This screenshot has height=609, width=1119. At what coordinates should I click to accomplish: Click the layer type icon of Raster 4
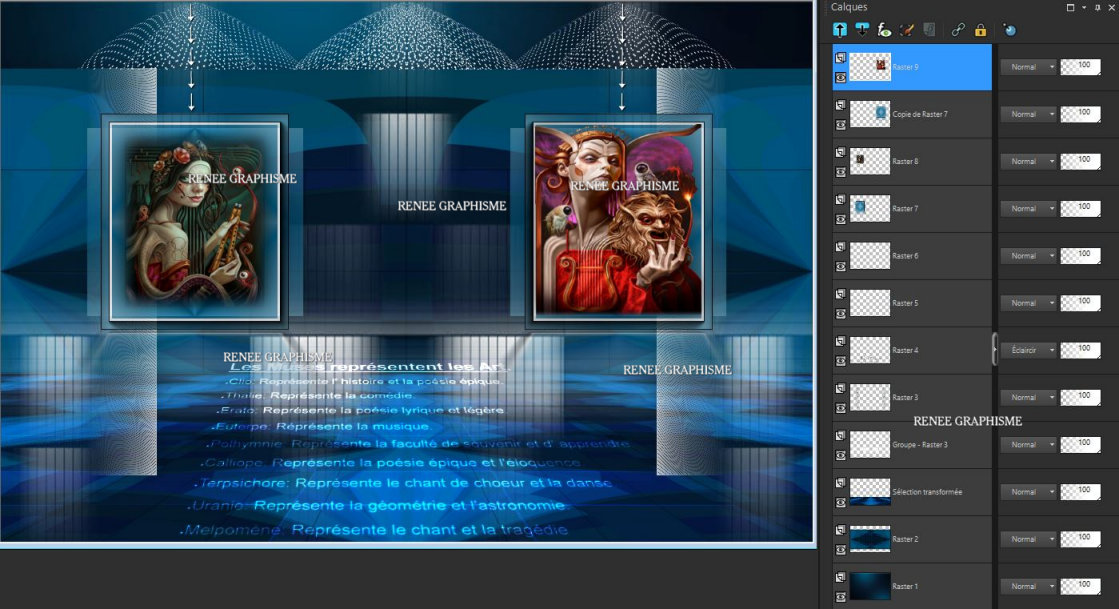[841, 341]
